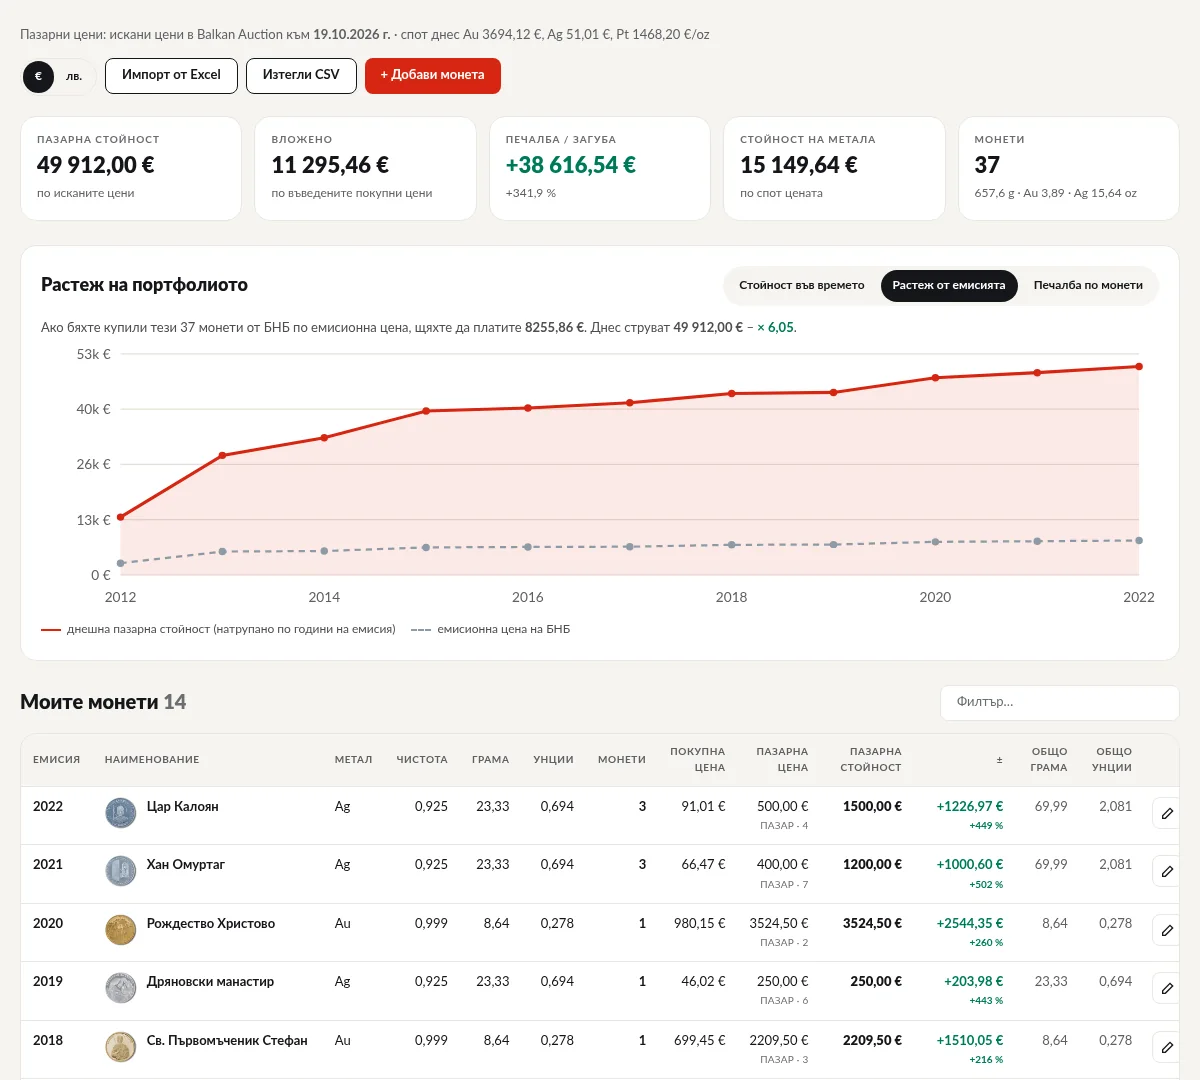The width and height of the screenshot is (1200, 1080).
Task: Sort by ОБЩО УНЦИИ column header
Action: point(1113,760)
